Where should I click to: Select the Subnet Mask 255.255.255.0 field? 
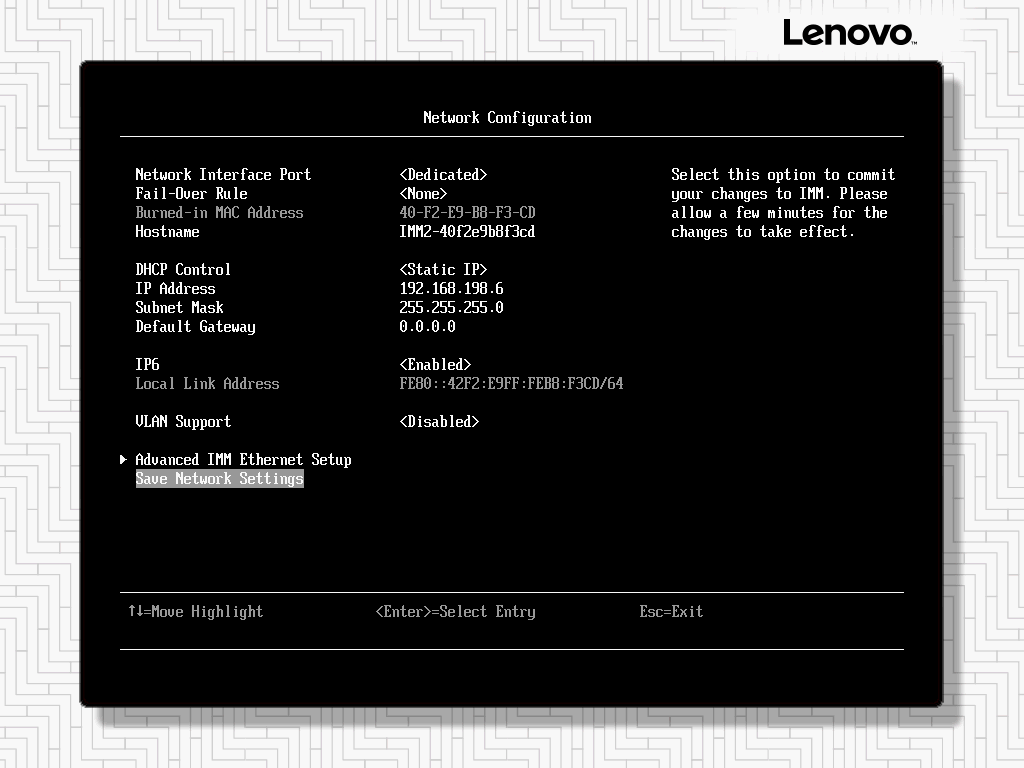[x=451, y=308]
